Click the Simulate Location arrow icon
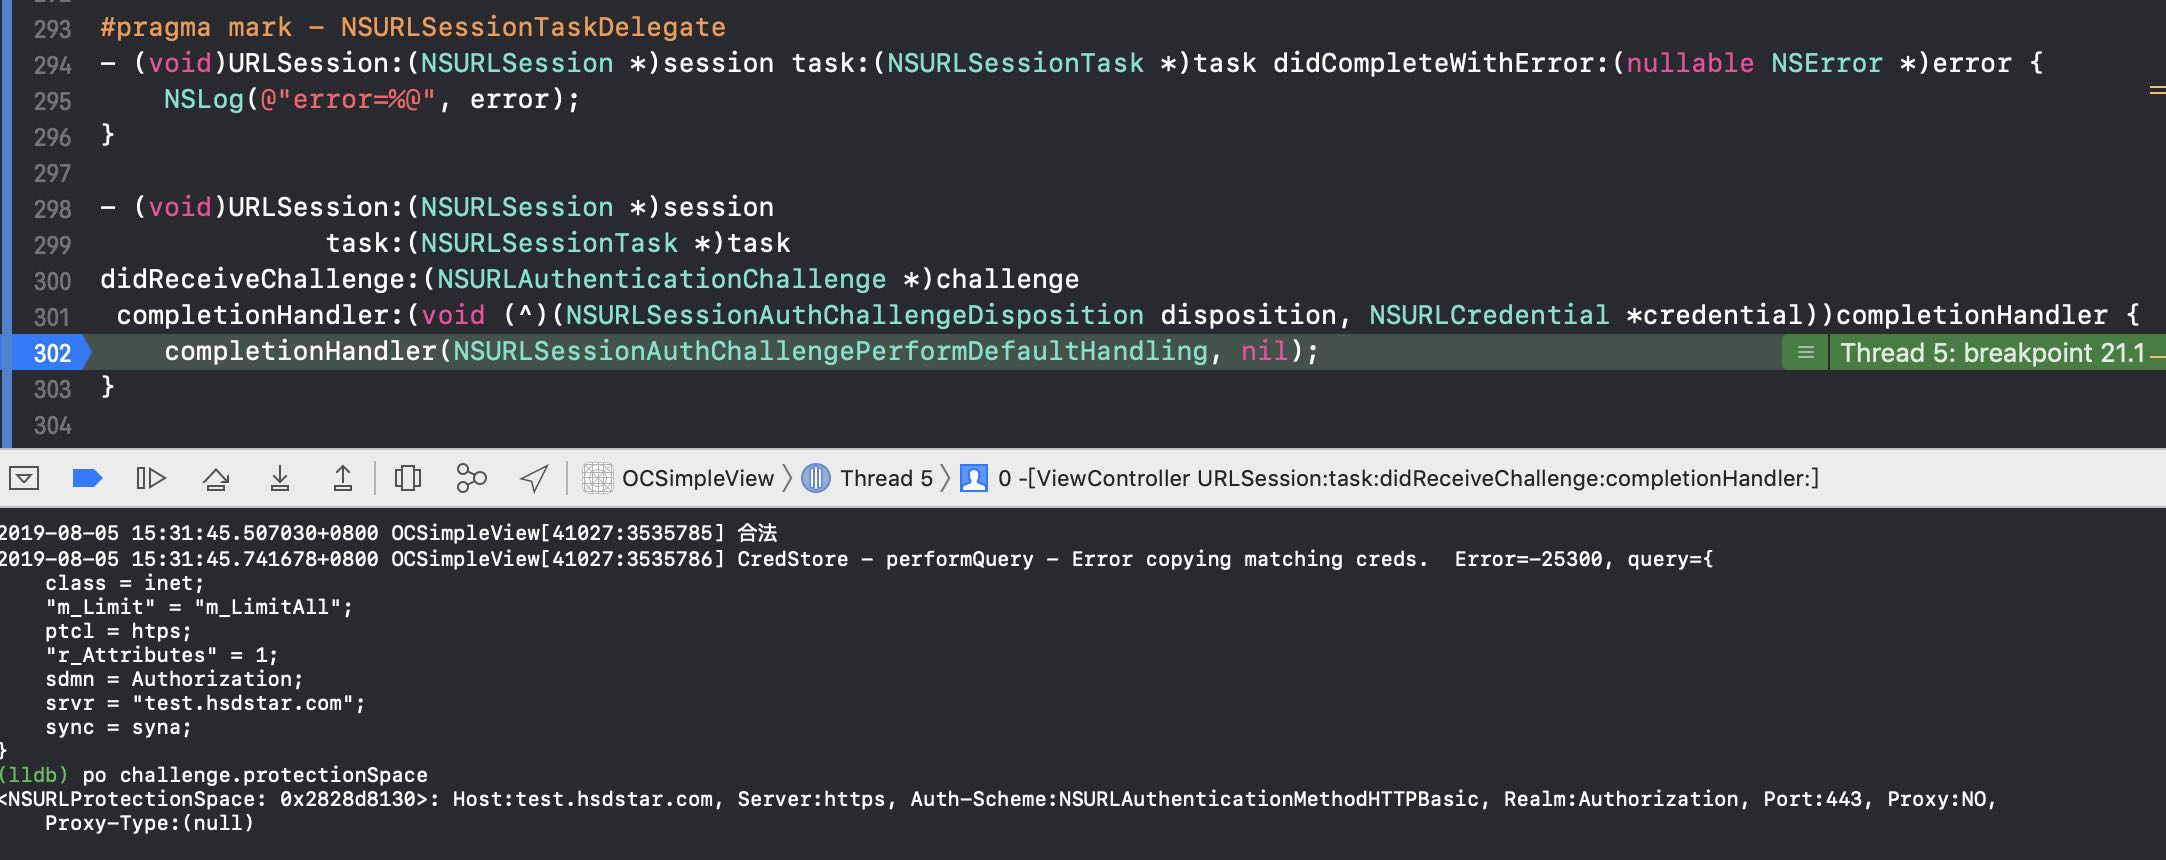This screenshot has height=860, width=2166. [x=534, y=478]
